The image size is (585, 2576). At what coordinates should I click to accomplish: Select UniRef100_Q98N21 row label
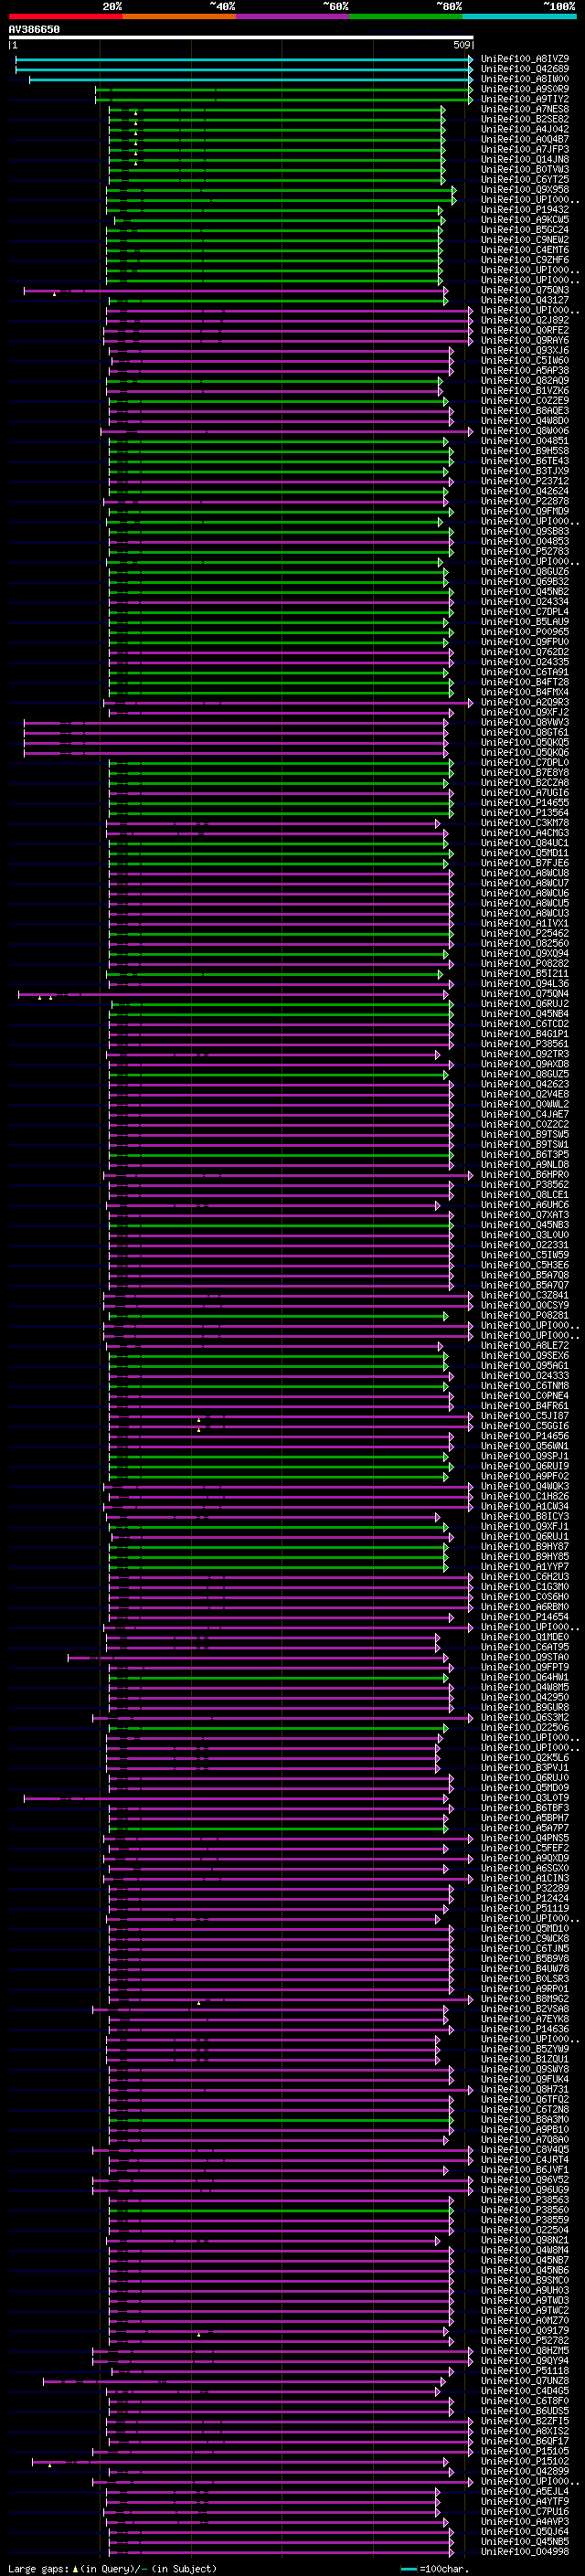(525, 2240)
